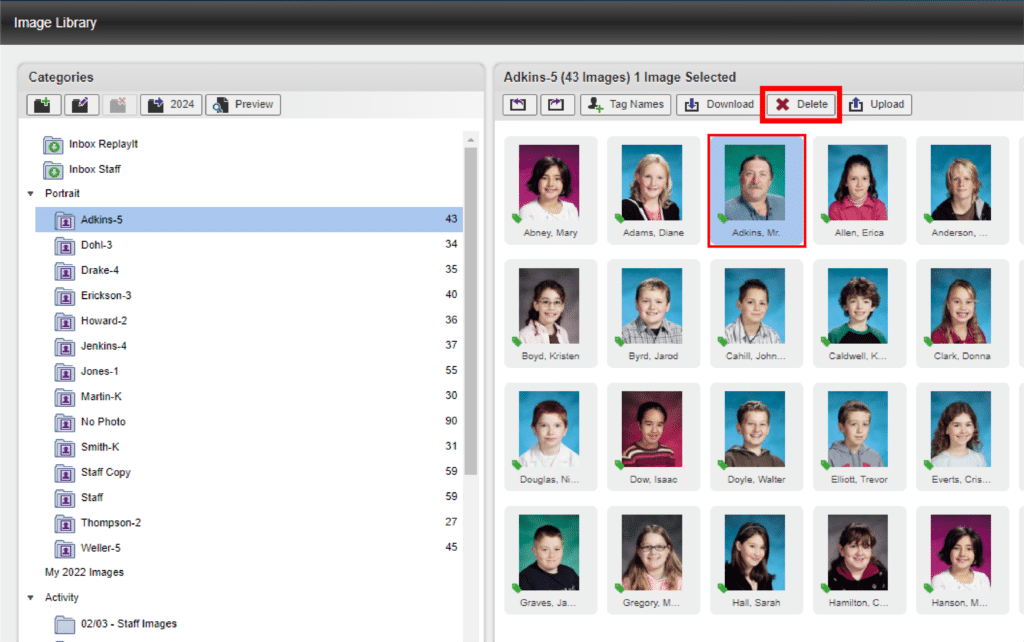Image resolution: width=1024 pixels, height=642 pixels.
Task: Click the edit category icon
Action: pos(81,104)
